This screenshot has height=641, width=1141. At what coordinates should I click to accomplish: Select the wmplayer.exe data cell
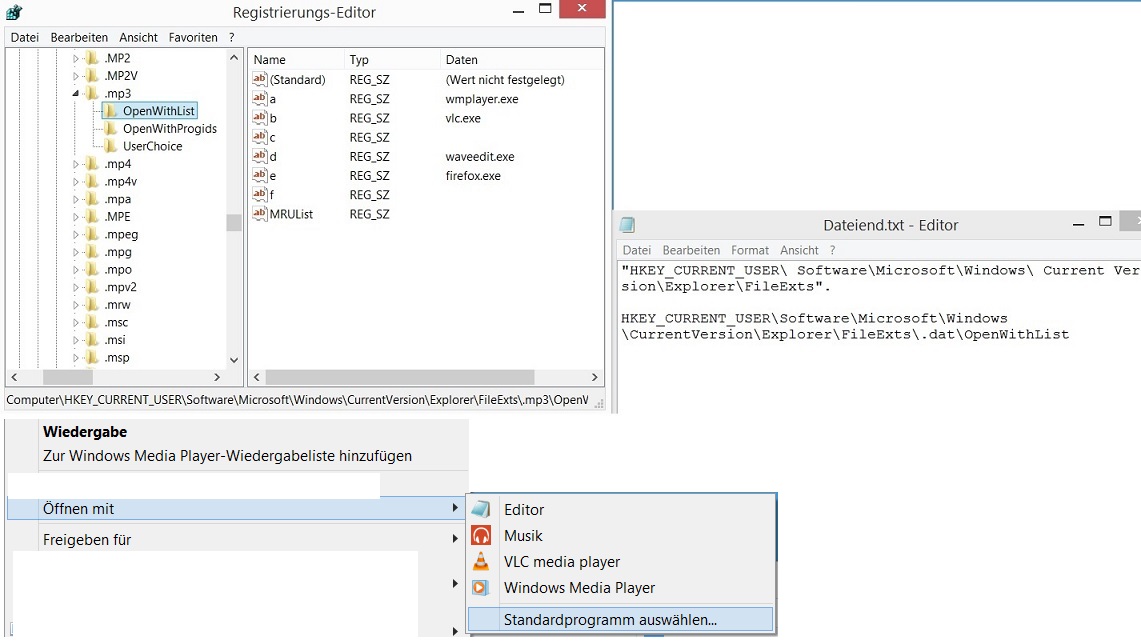[x=482, y=99]
